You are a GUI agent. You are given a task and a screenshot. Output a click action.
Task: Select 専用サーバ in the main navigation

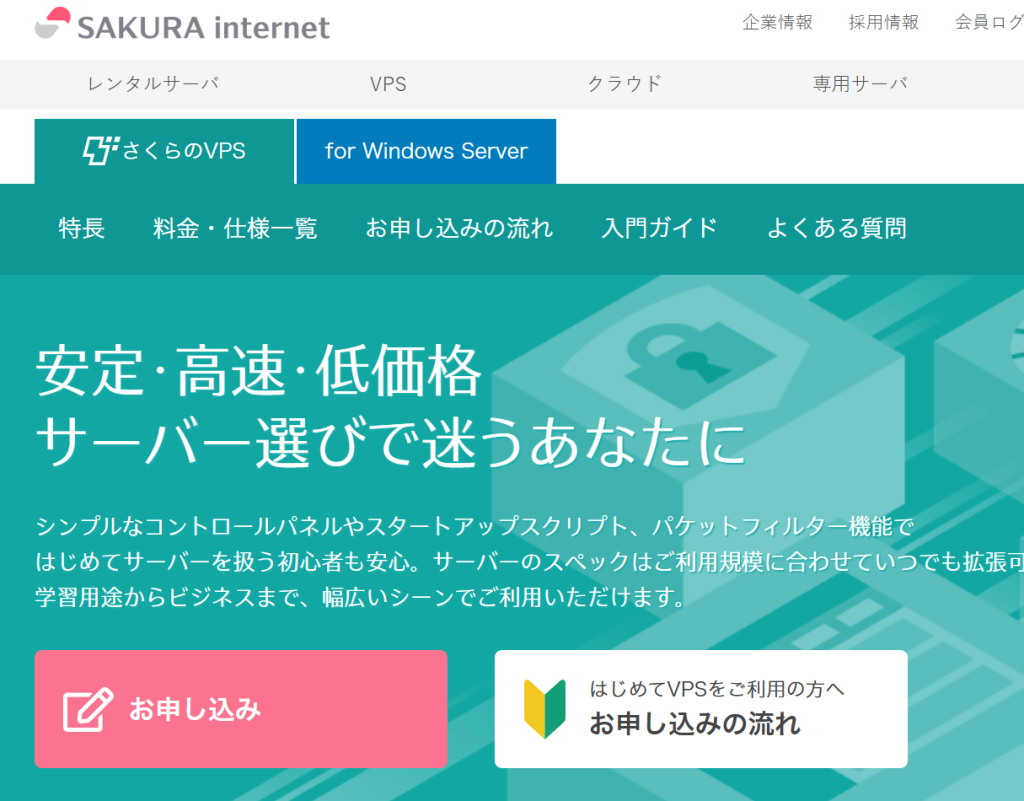(860, 84)
